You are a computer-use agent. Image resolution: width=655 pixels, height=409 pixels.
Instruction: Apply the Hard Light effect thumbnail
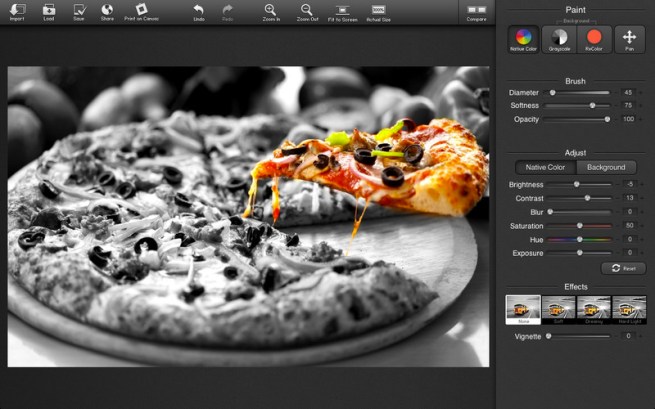pyautogui.click(x=629, y=310)
